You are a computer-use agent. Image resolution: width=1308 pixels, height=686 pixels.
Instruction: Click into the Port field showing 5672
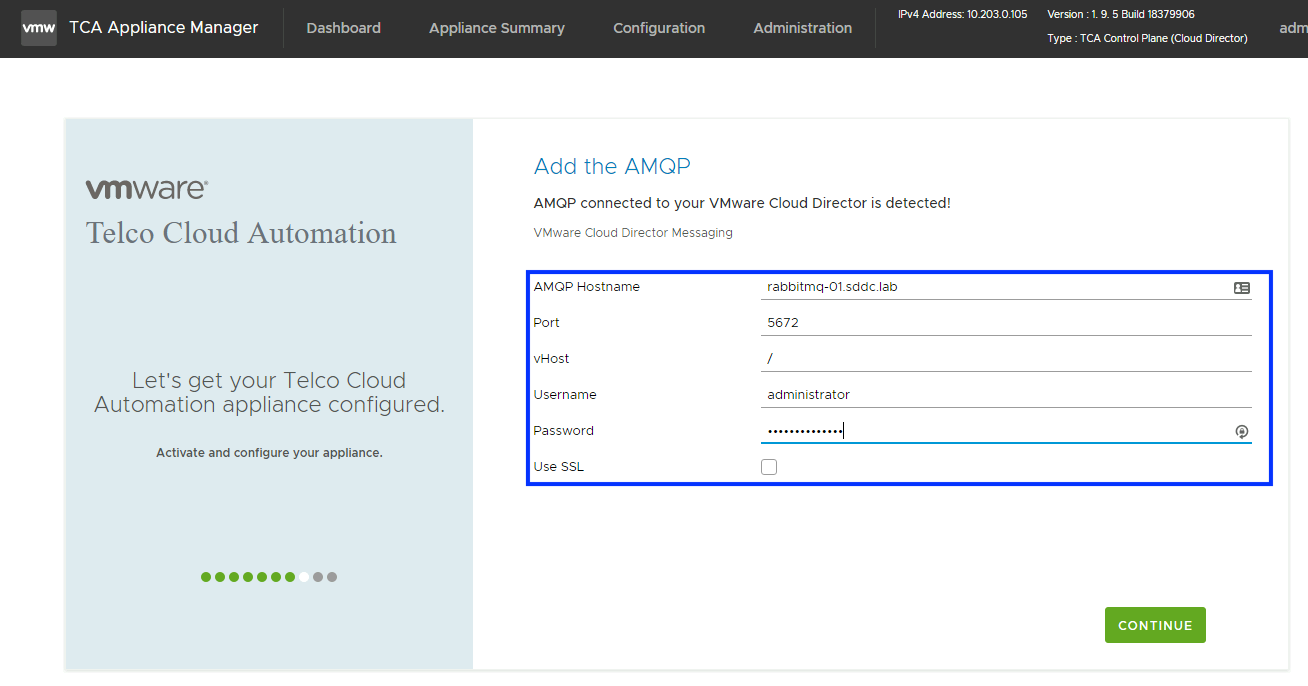coord(1005,323)
